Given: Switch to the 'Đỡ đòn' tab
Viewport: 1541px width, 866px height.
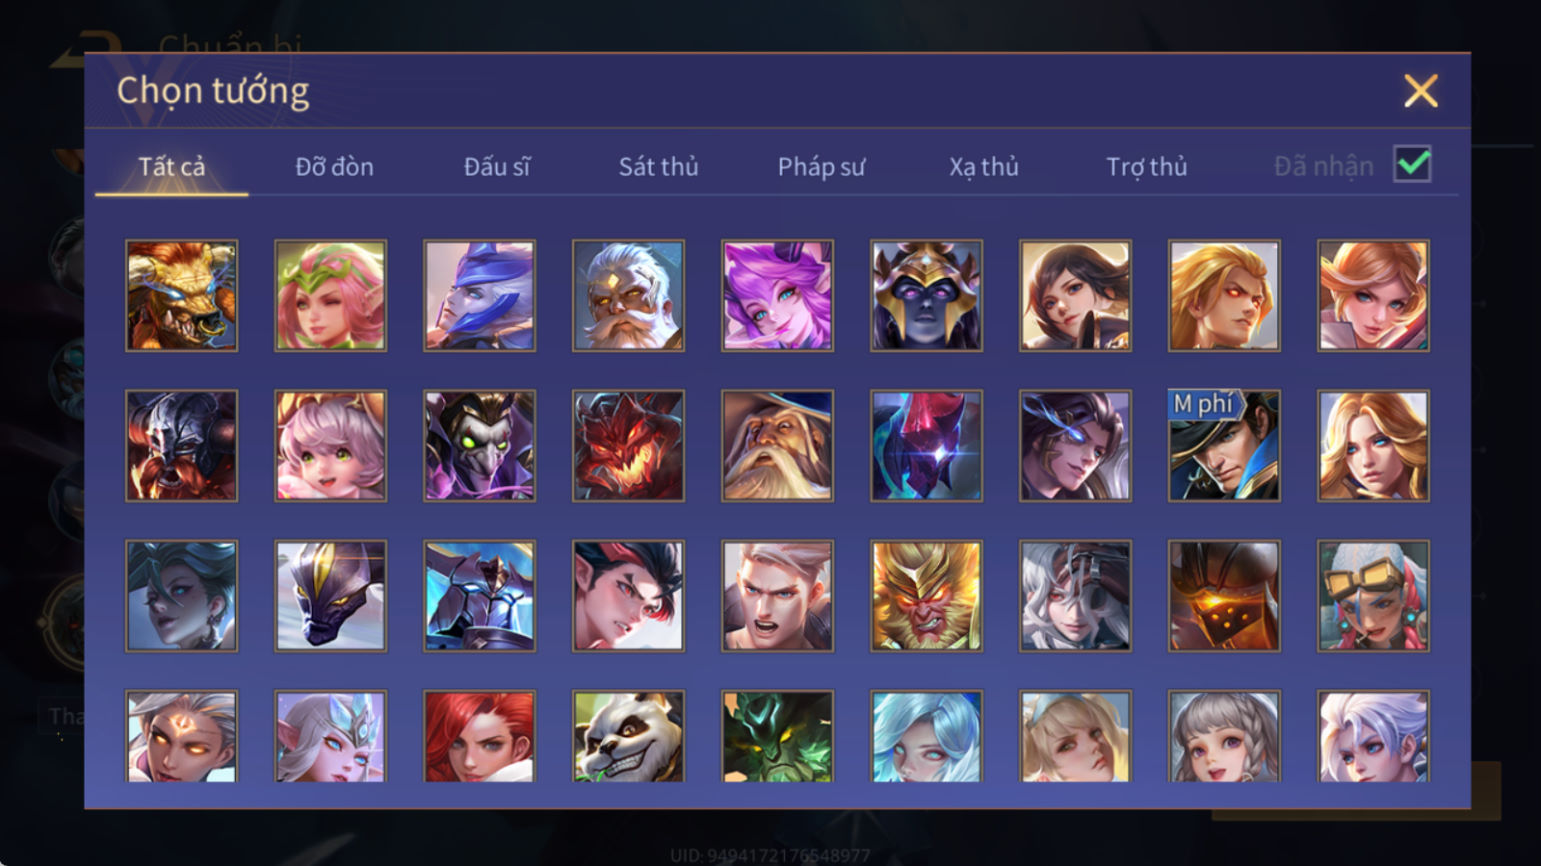Looking at the screenshot, I should tap(334, 166).
